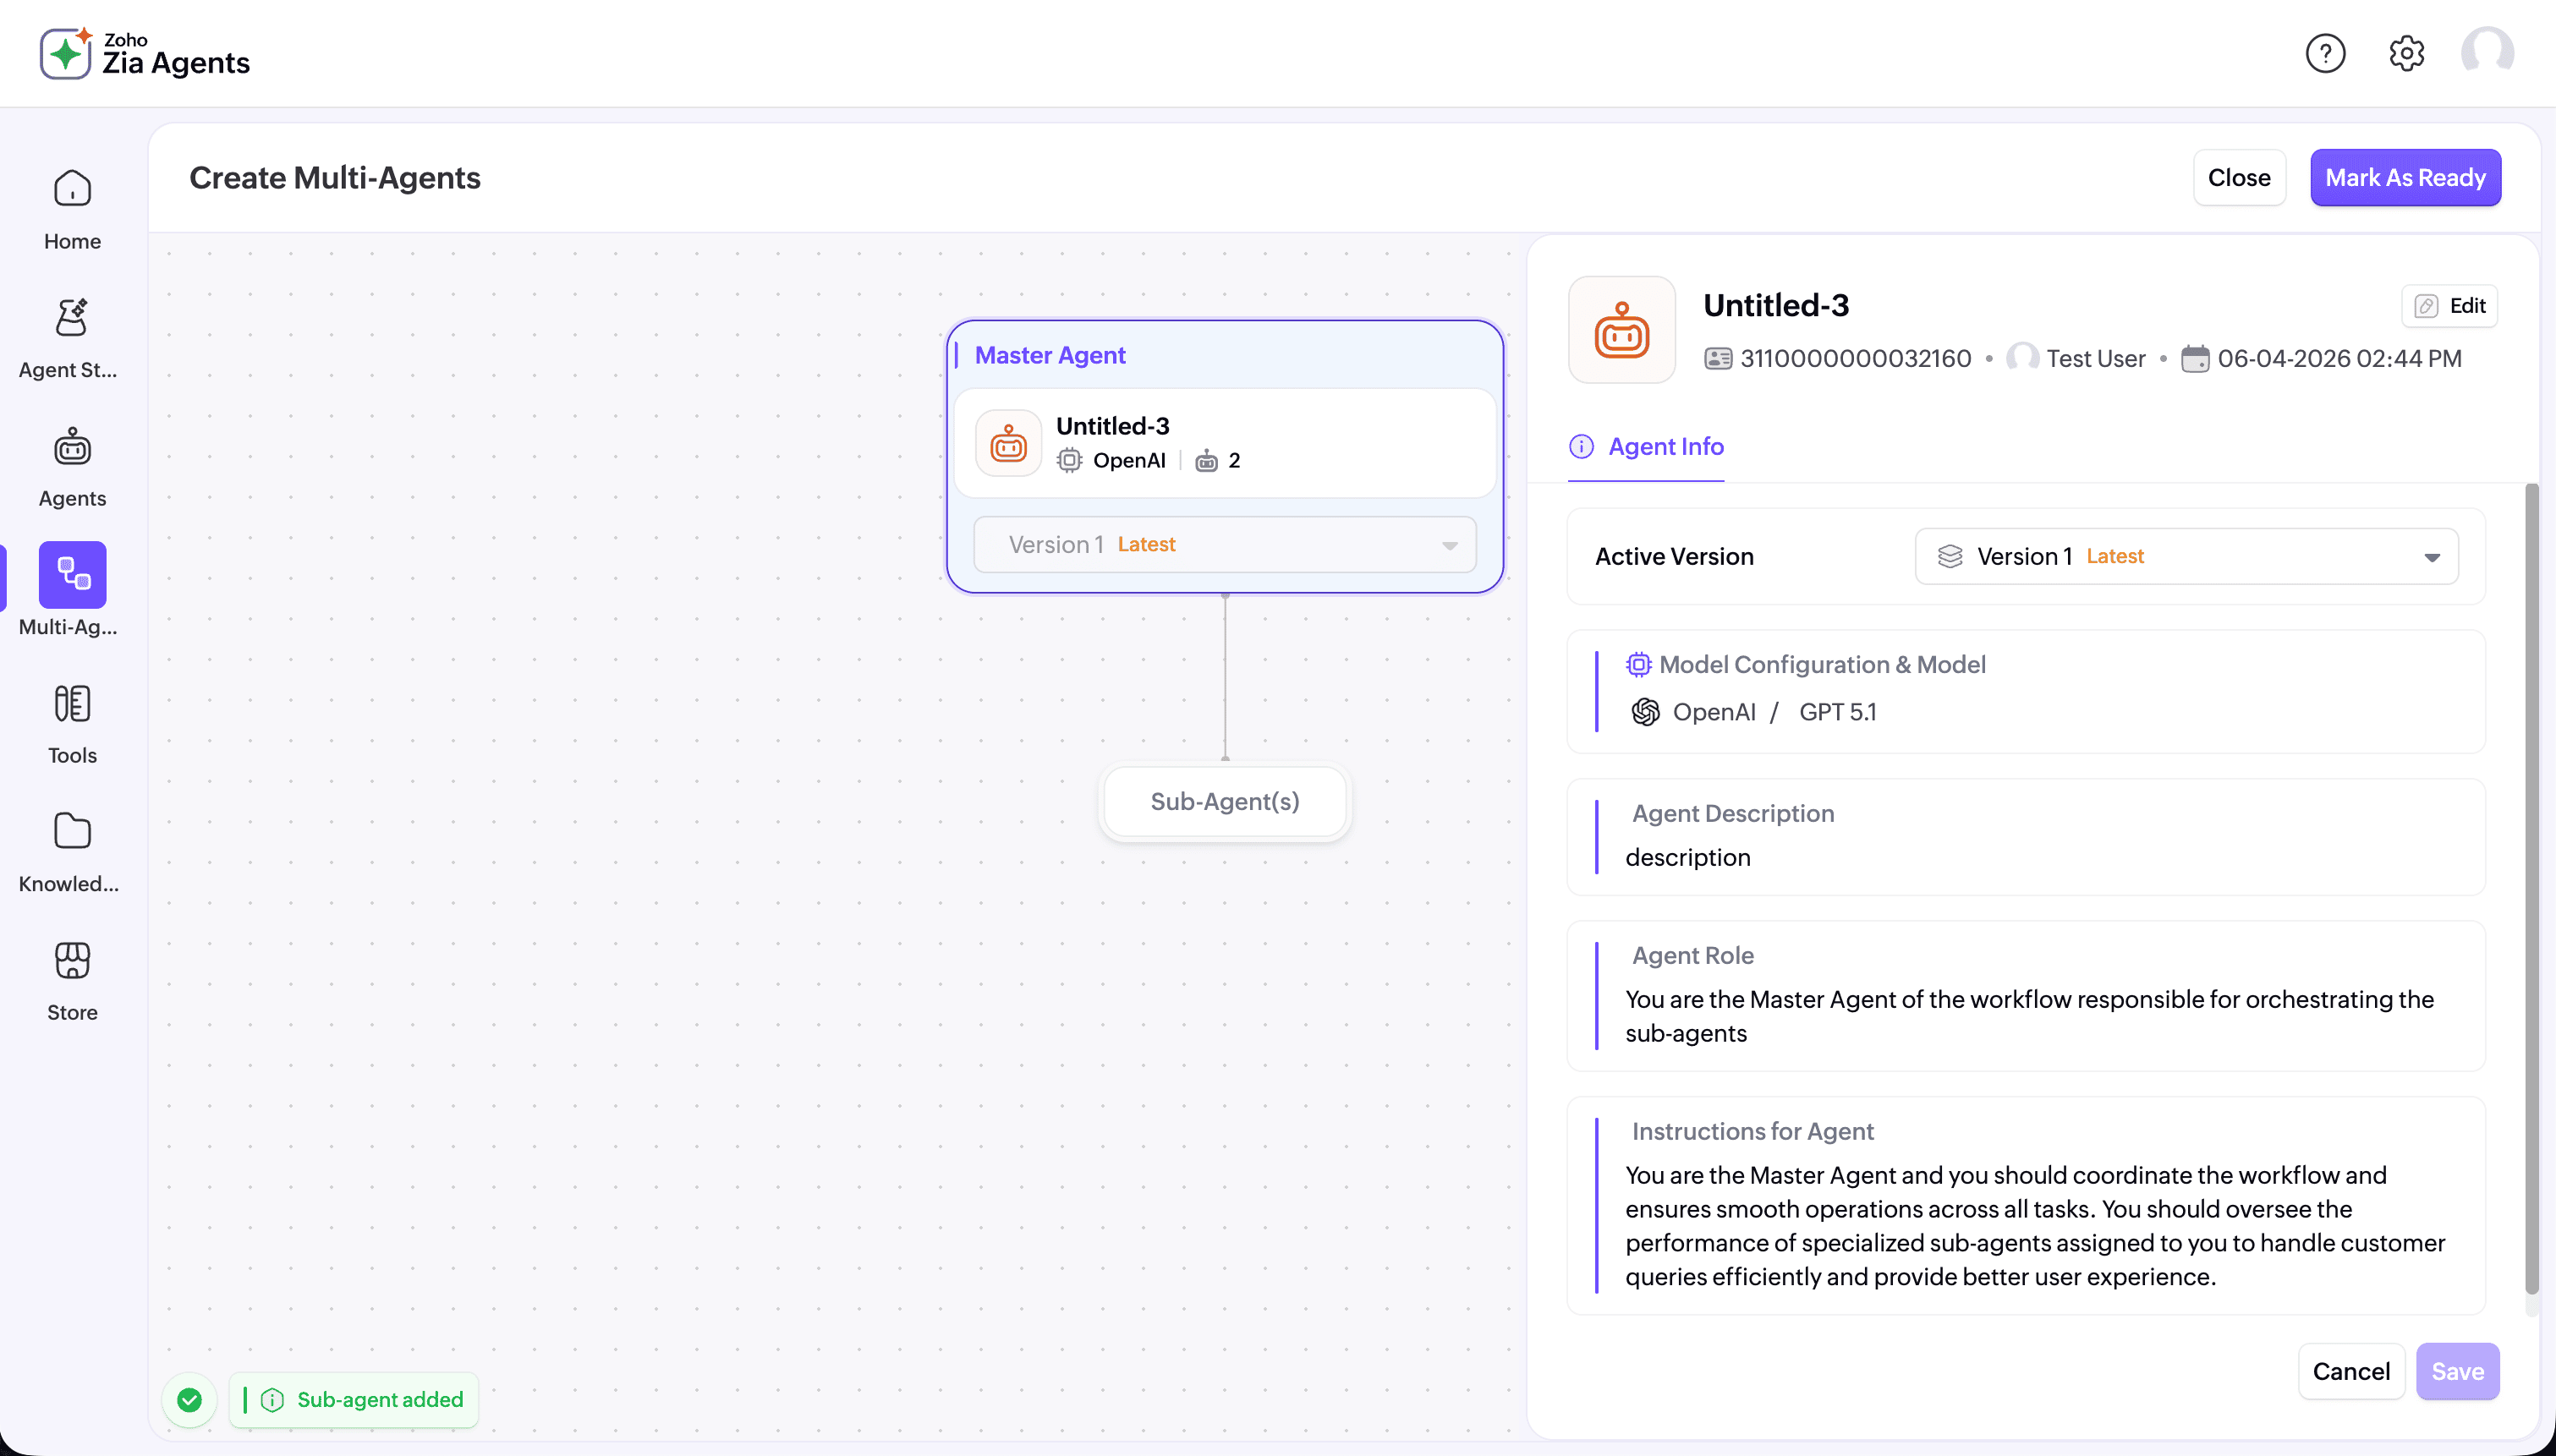Click the Model Configuration & Model heading
This screenshot has height=1456, width=2556.
tap(1822, 665)
